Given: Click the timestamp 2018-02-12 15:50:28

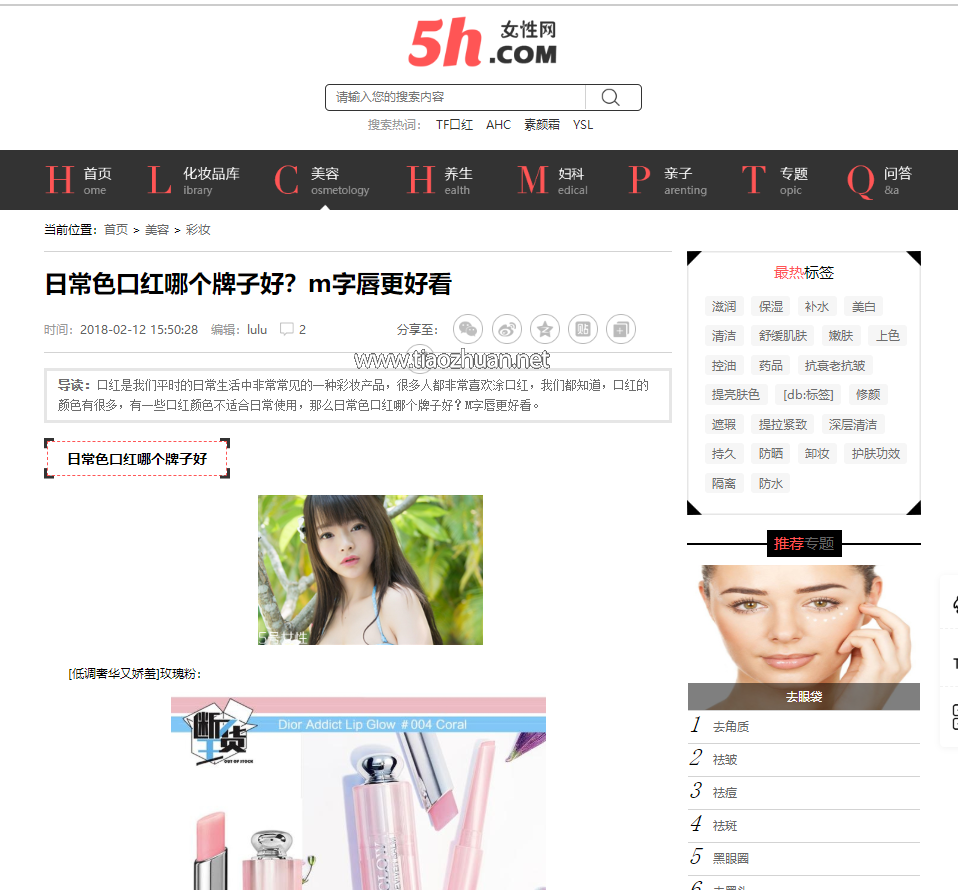Looking at the screenshot, I should [x=139, y=330].
